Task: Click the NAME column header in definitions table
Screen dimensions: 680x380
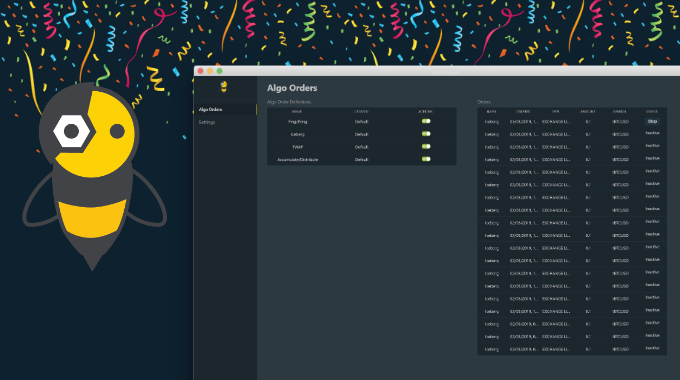Action: (297, 111)
